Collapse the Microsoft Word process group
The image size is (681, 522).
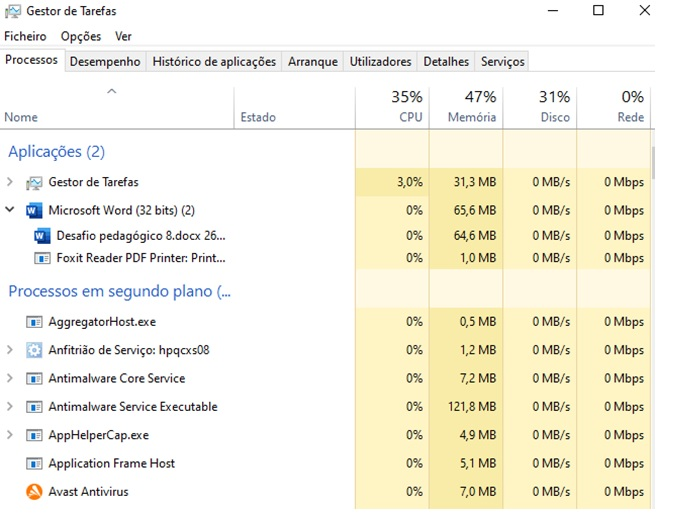[x=10, y=210]
